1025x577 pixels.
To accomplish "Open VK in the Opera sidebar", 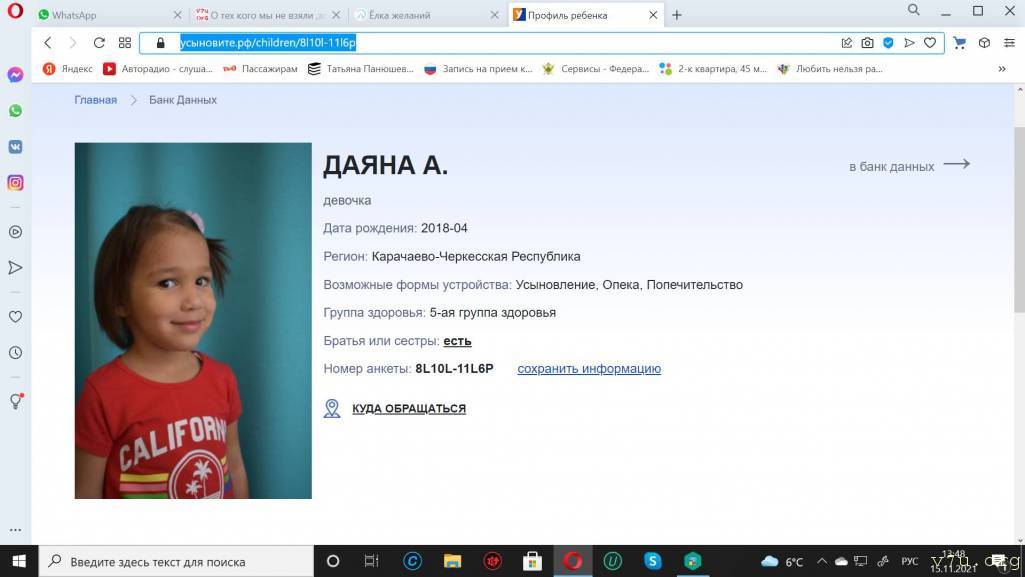I will coord(15,146).
